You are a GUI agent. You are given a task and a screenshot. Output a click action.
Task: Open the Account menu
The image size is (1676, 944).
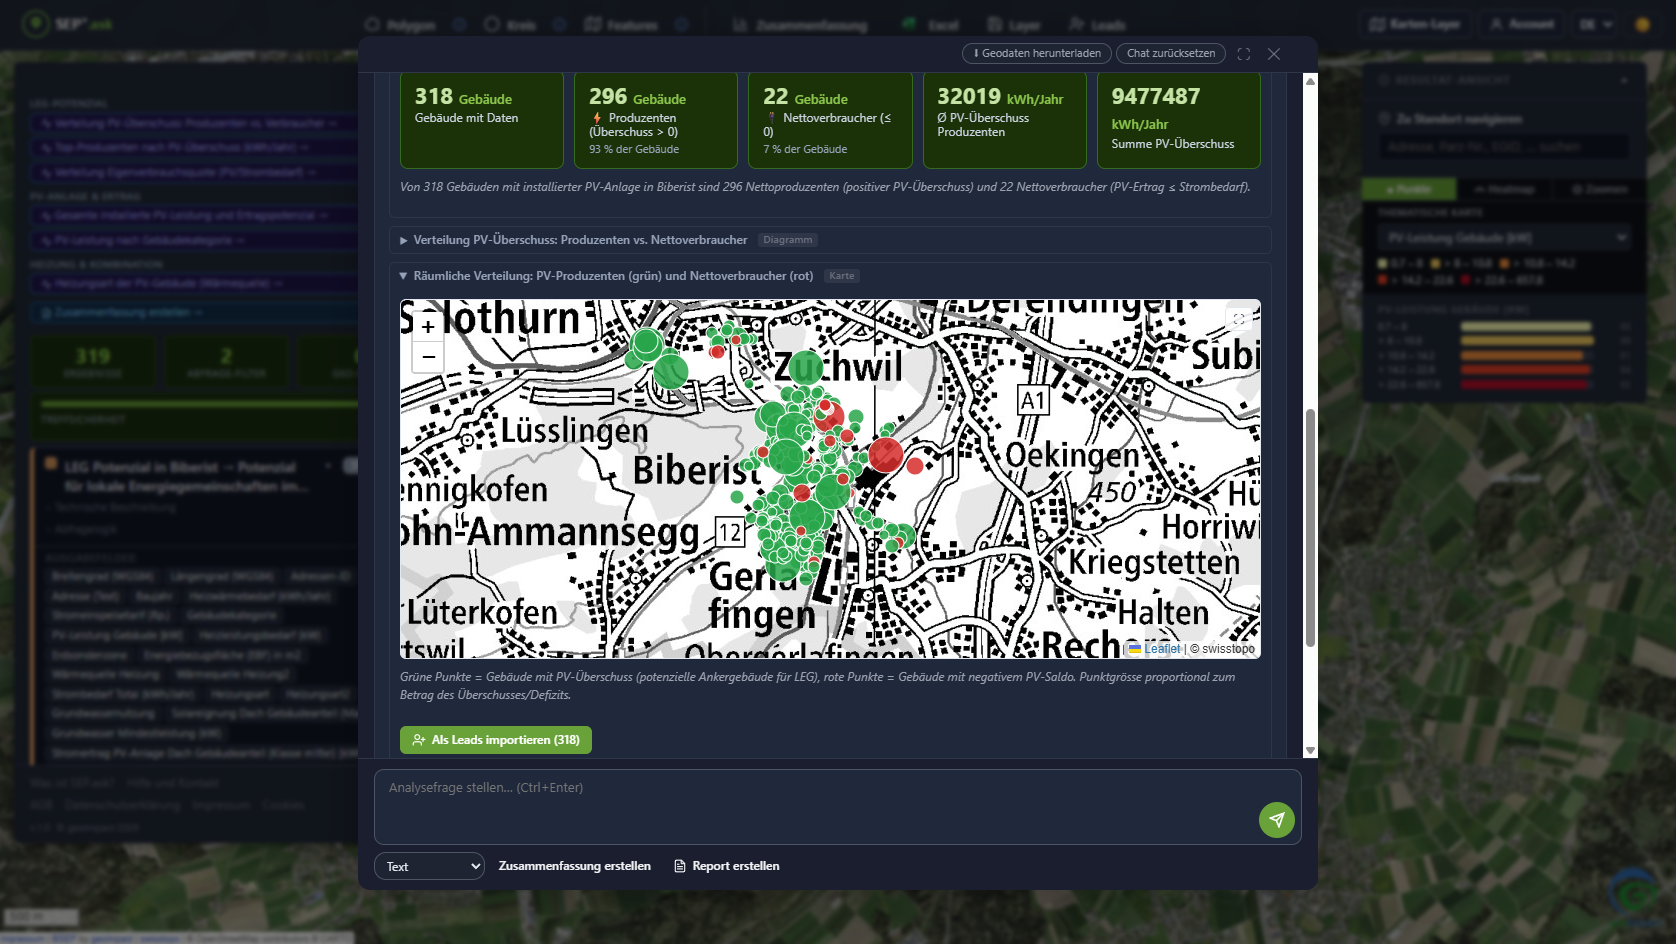[1522, 24]
